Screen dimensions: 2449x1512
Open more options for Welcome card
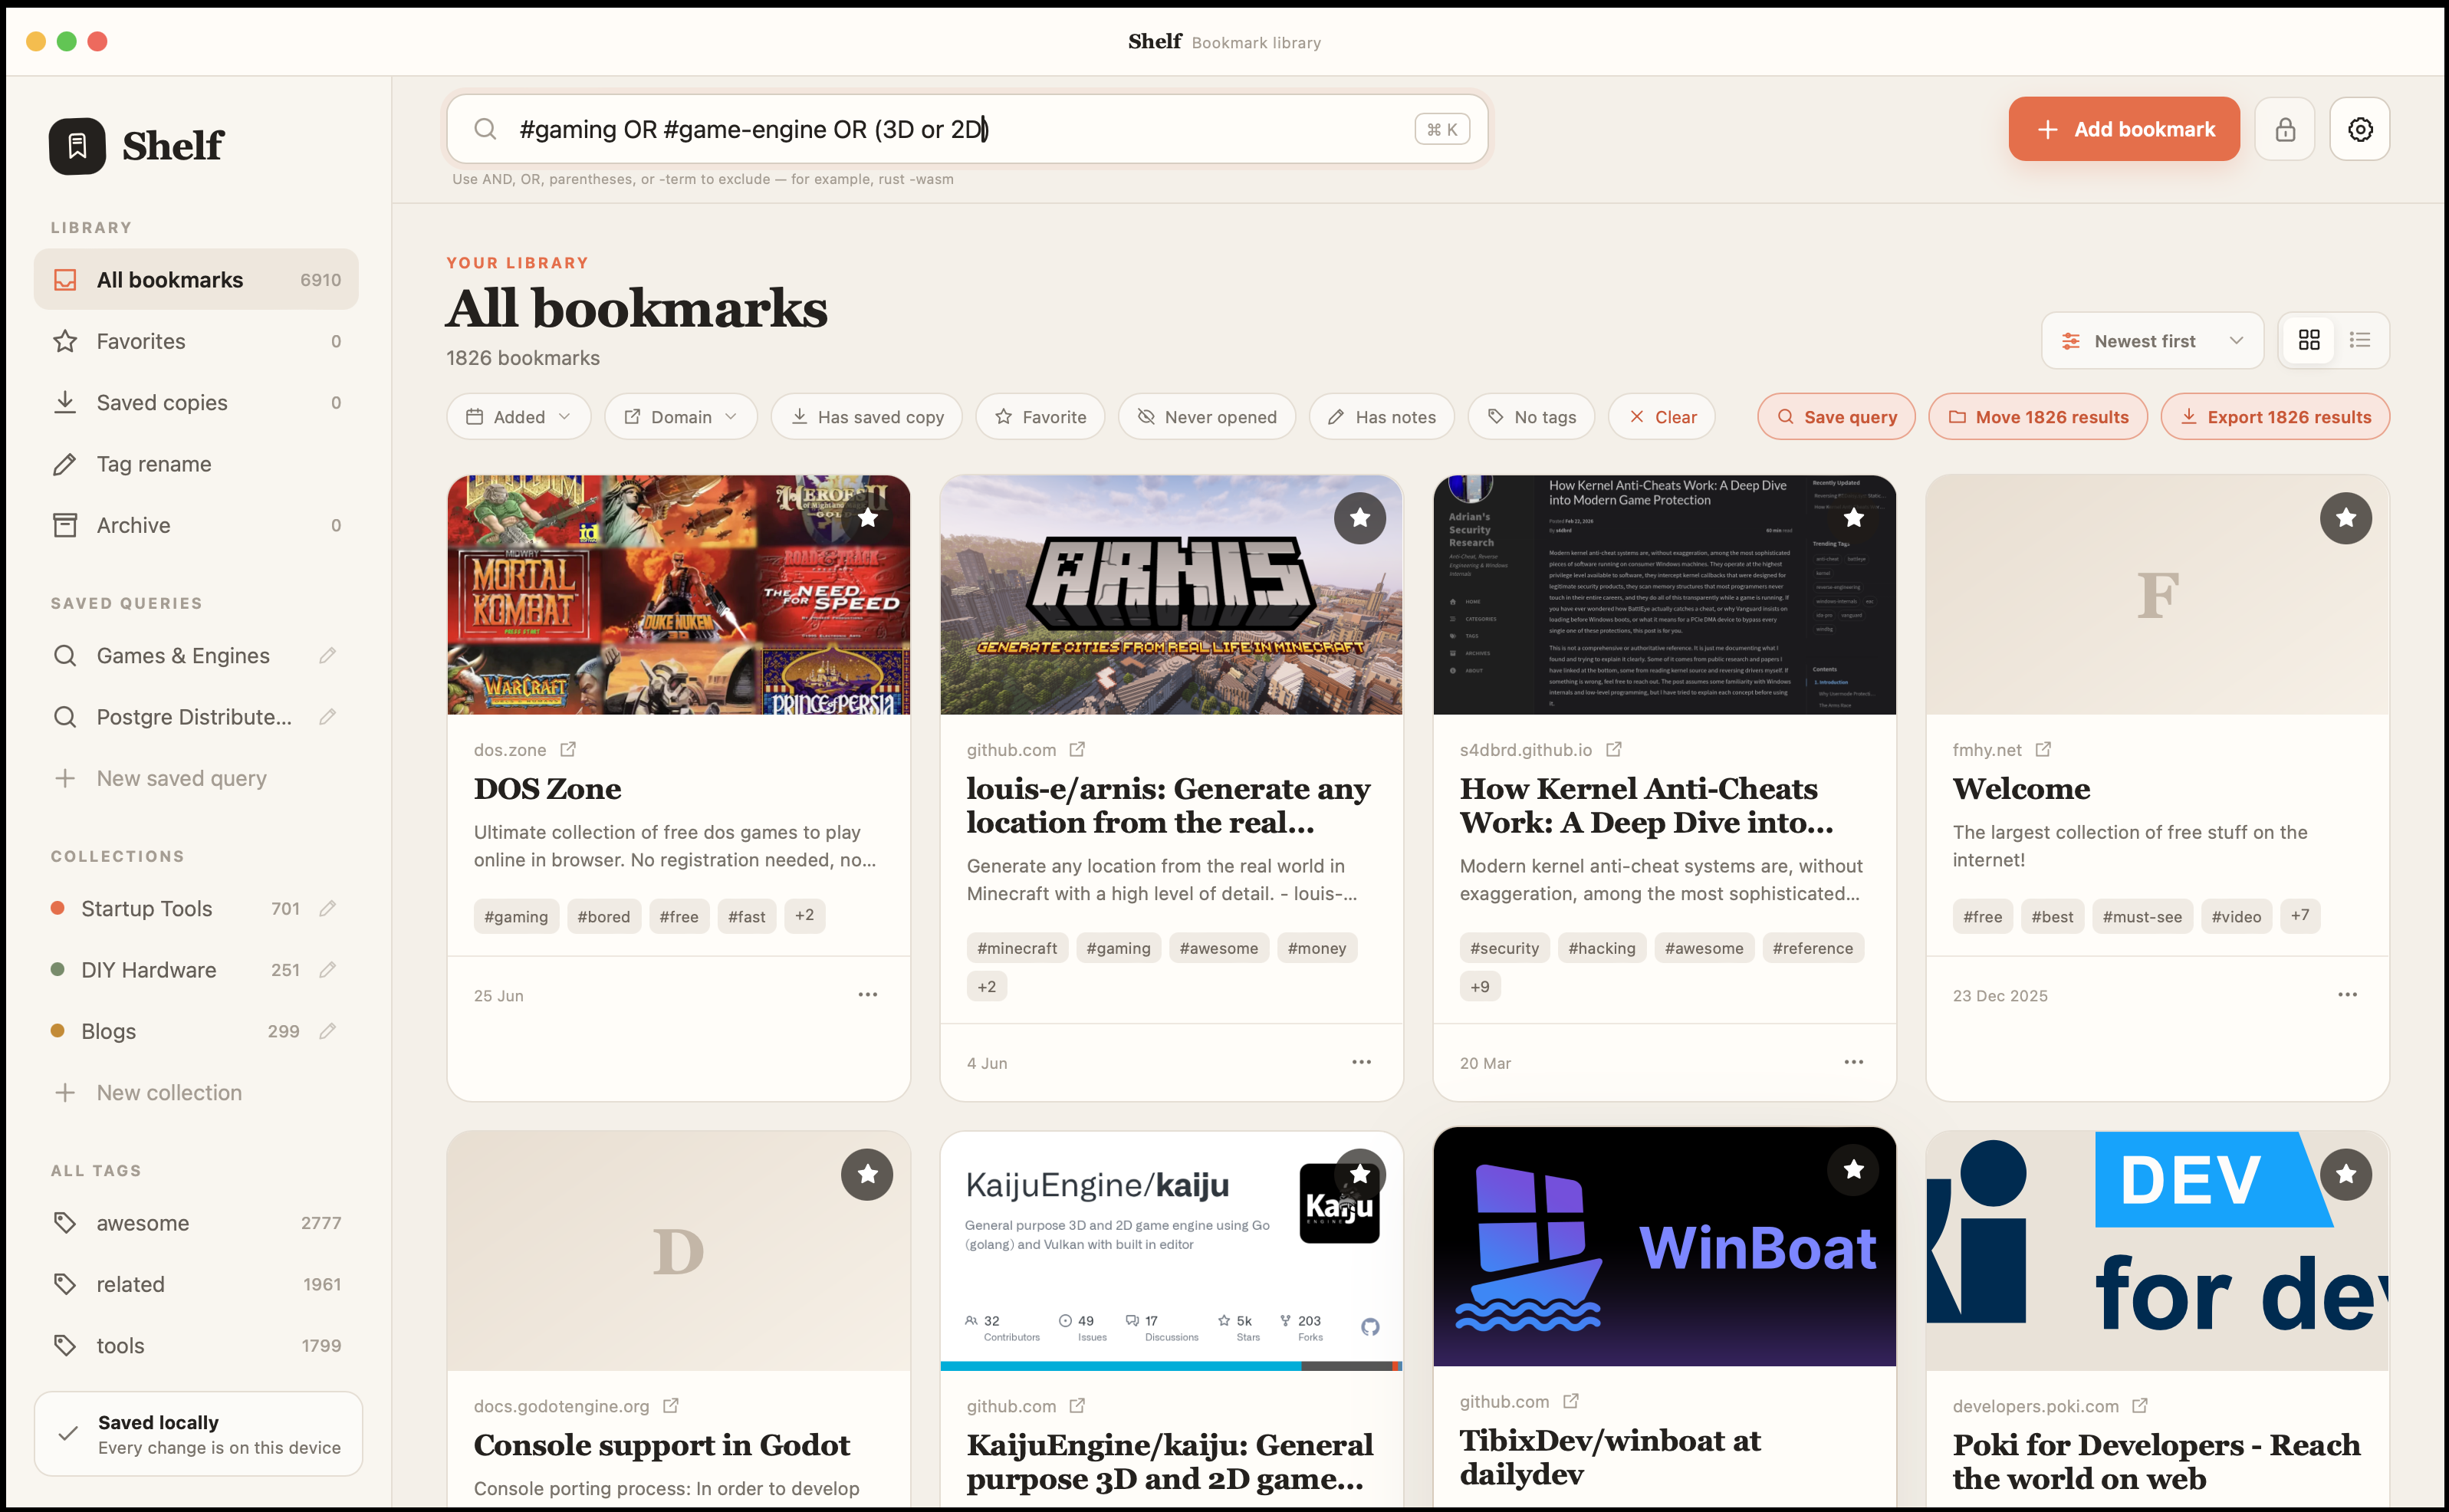pyautogui.click(x=2347, y=995)
